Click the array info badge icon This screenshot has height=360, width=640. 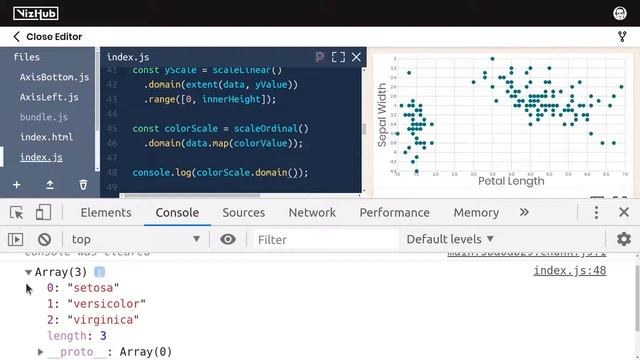pyautogui.click(x=99, y=272)
